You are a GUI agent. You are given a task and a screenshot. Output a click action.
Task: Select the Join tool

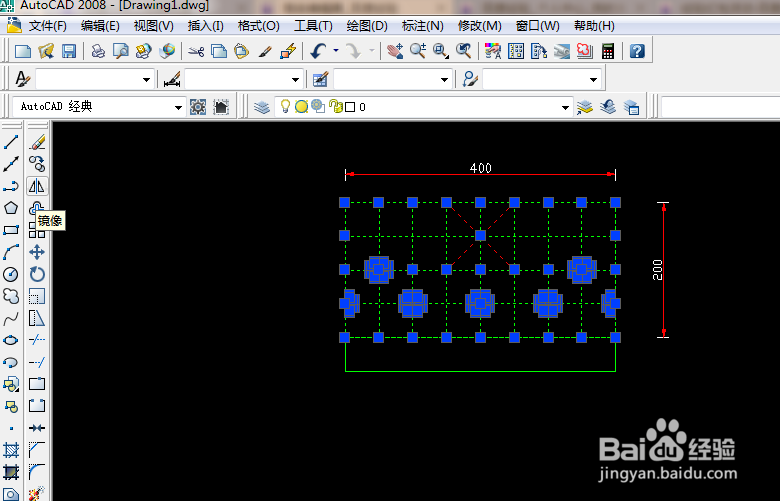[x=37, y=428]
